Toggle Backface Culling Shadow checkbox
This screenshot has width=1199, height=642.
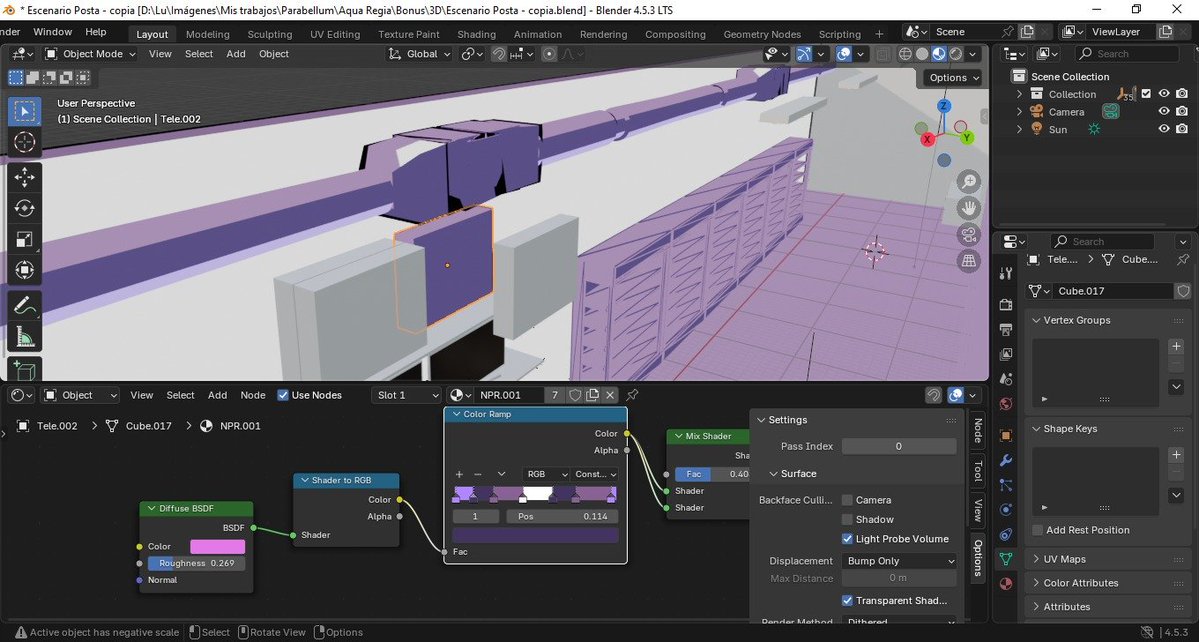click(847, 520)
